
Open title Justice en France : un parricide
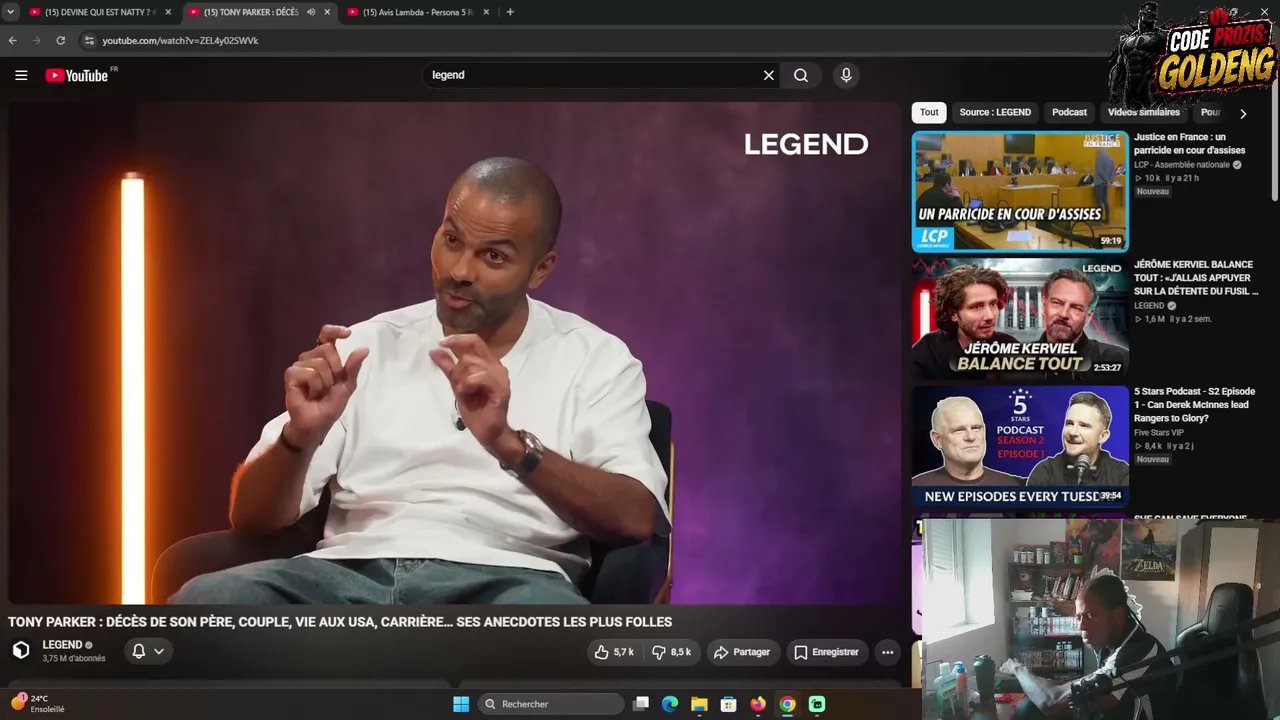[1190, 144]
